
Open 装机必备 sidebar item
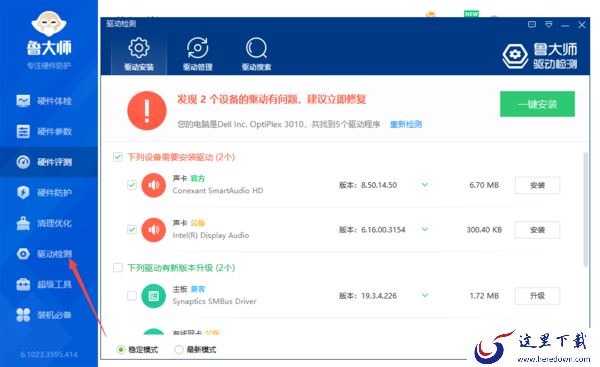44,315
